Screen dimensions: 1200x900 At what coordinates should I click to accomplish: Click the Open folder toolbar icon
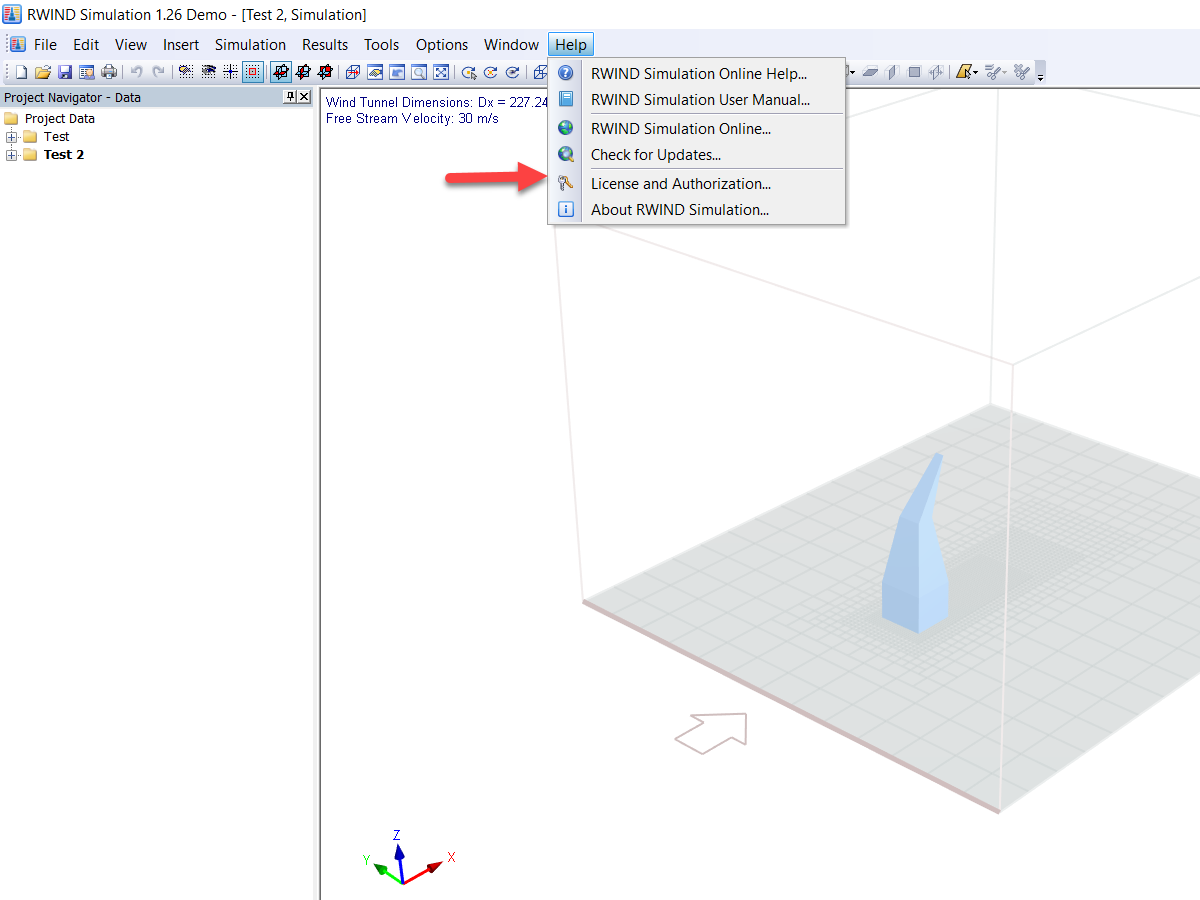[43, 72]
